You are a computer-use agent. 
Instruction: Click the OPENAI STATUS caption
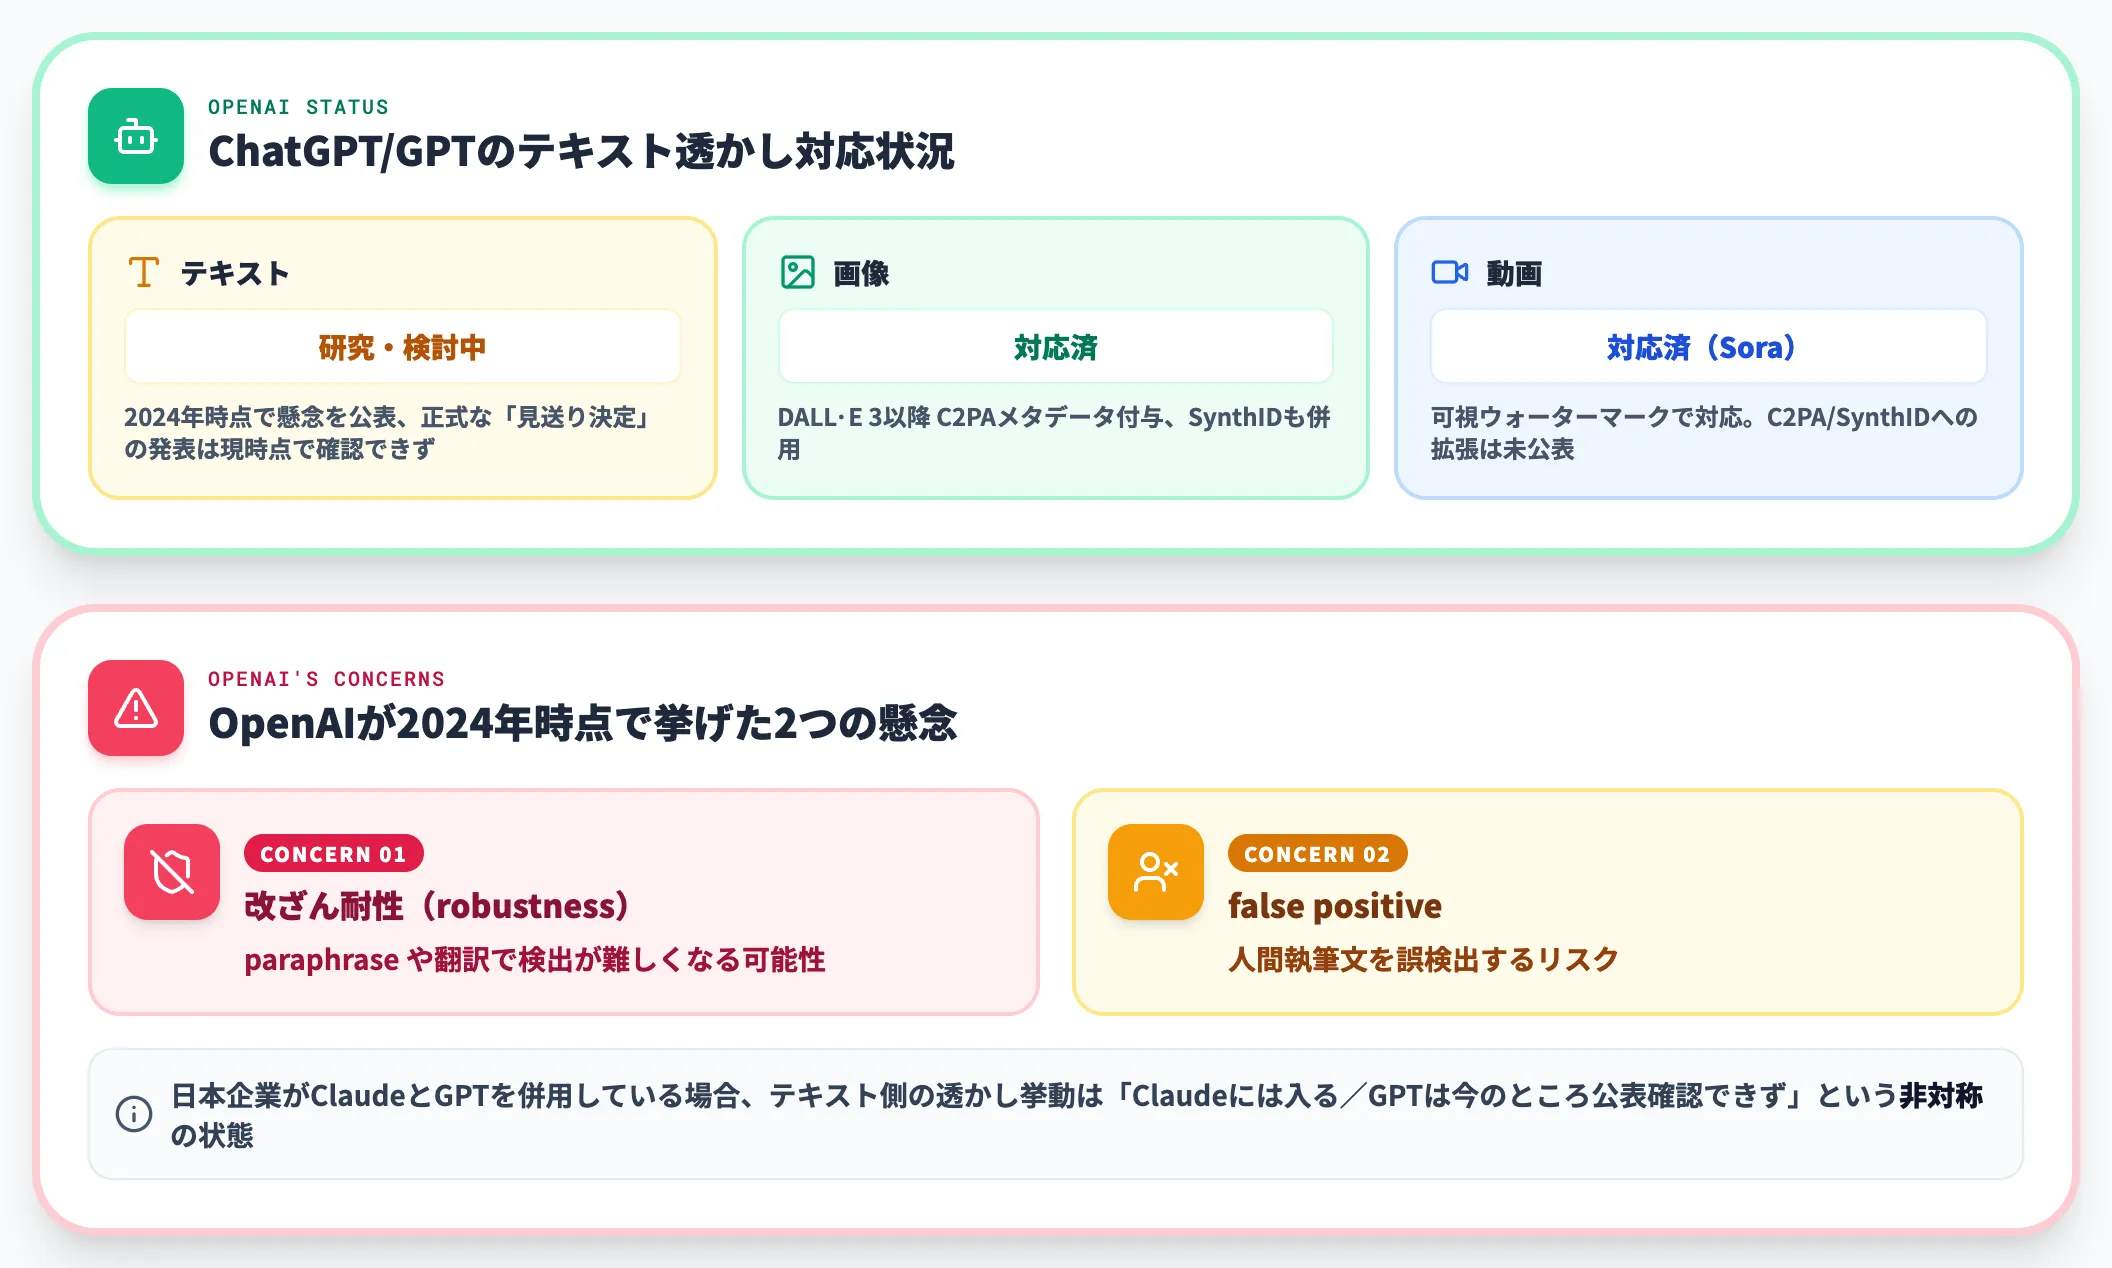298,107
